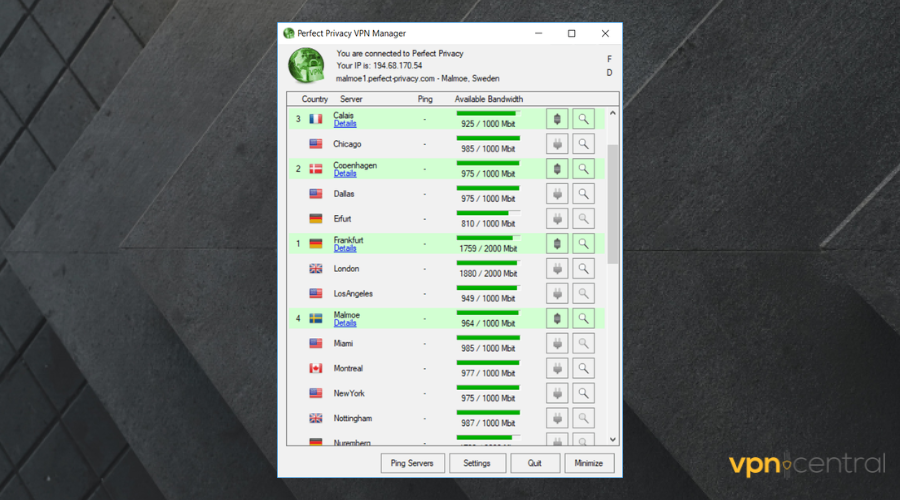Sort list by Server column header
The height and width of the screenshot is (500, 900).
tap(351, 99)
